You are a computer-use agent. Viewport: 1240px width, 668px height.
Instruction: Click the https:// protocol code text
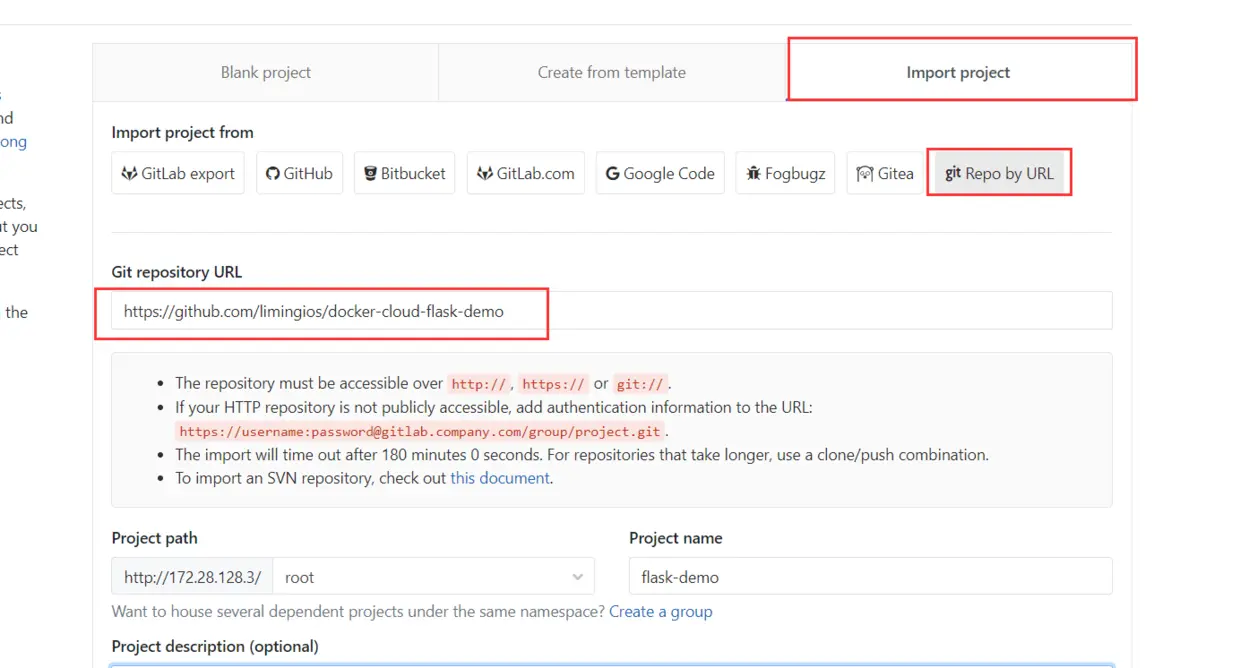pyautogui.click(x=553, y=384)
